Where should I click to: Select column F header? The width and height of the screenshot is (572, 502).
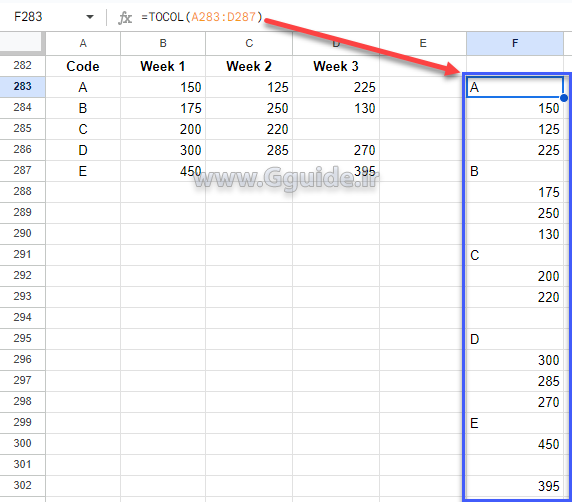tap(515, 43)
